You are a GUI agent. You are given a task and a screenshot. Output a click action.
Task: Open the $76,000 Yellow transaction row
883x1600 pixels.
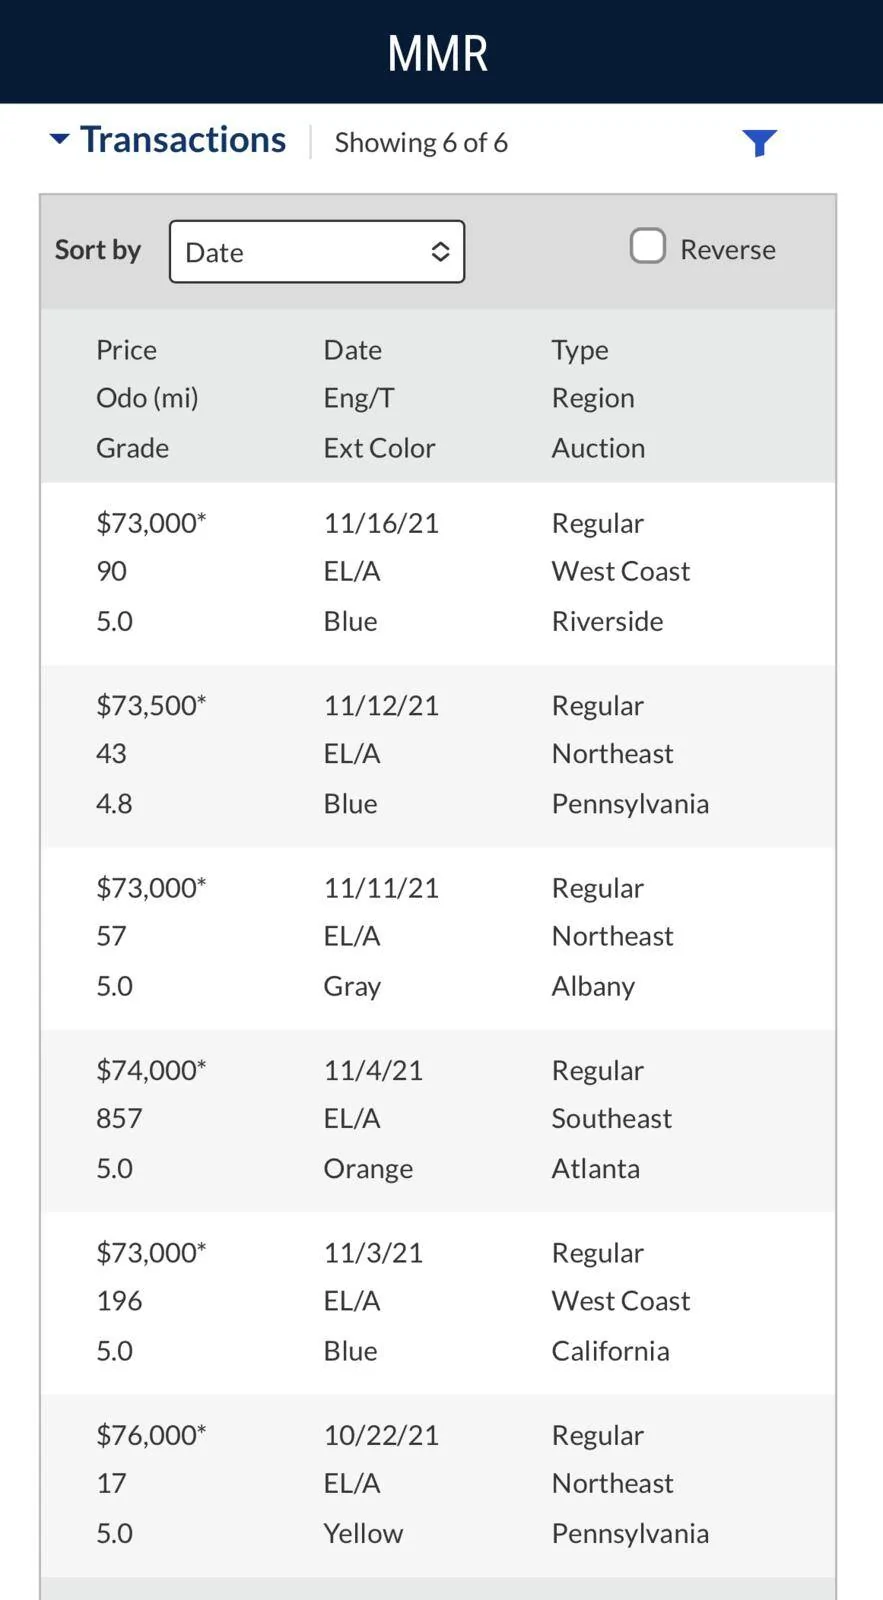438,1486
